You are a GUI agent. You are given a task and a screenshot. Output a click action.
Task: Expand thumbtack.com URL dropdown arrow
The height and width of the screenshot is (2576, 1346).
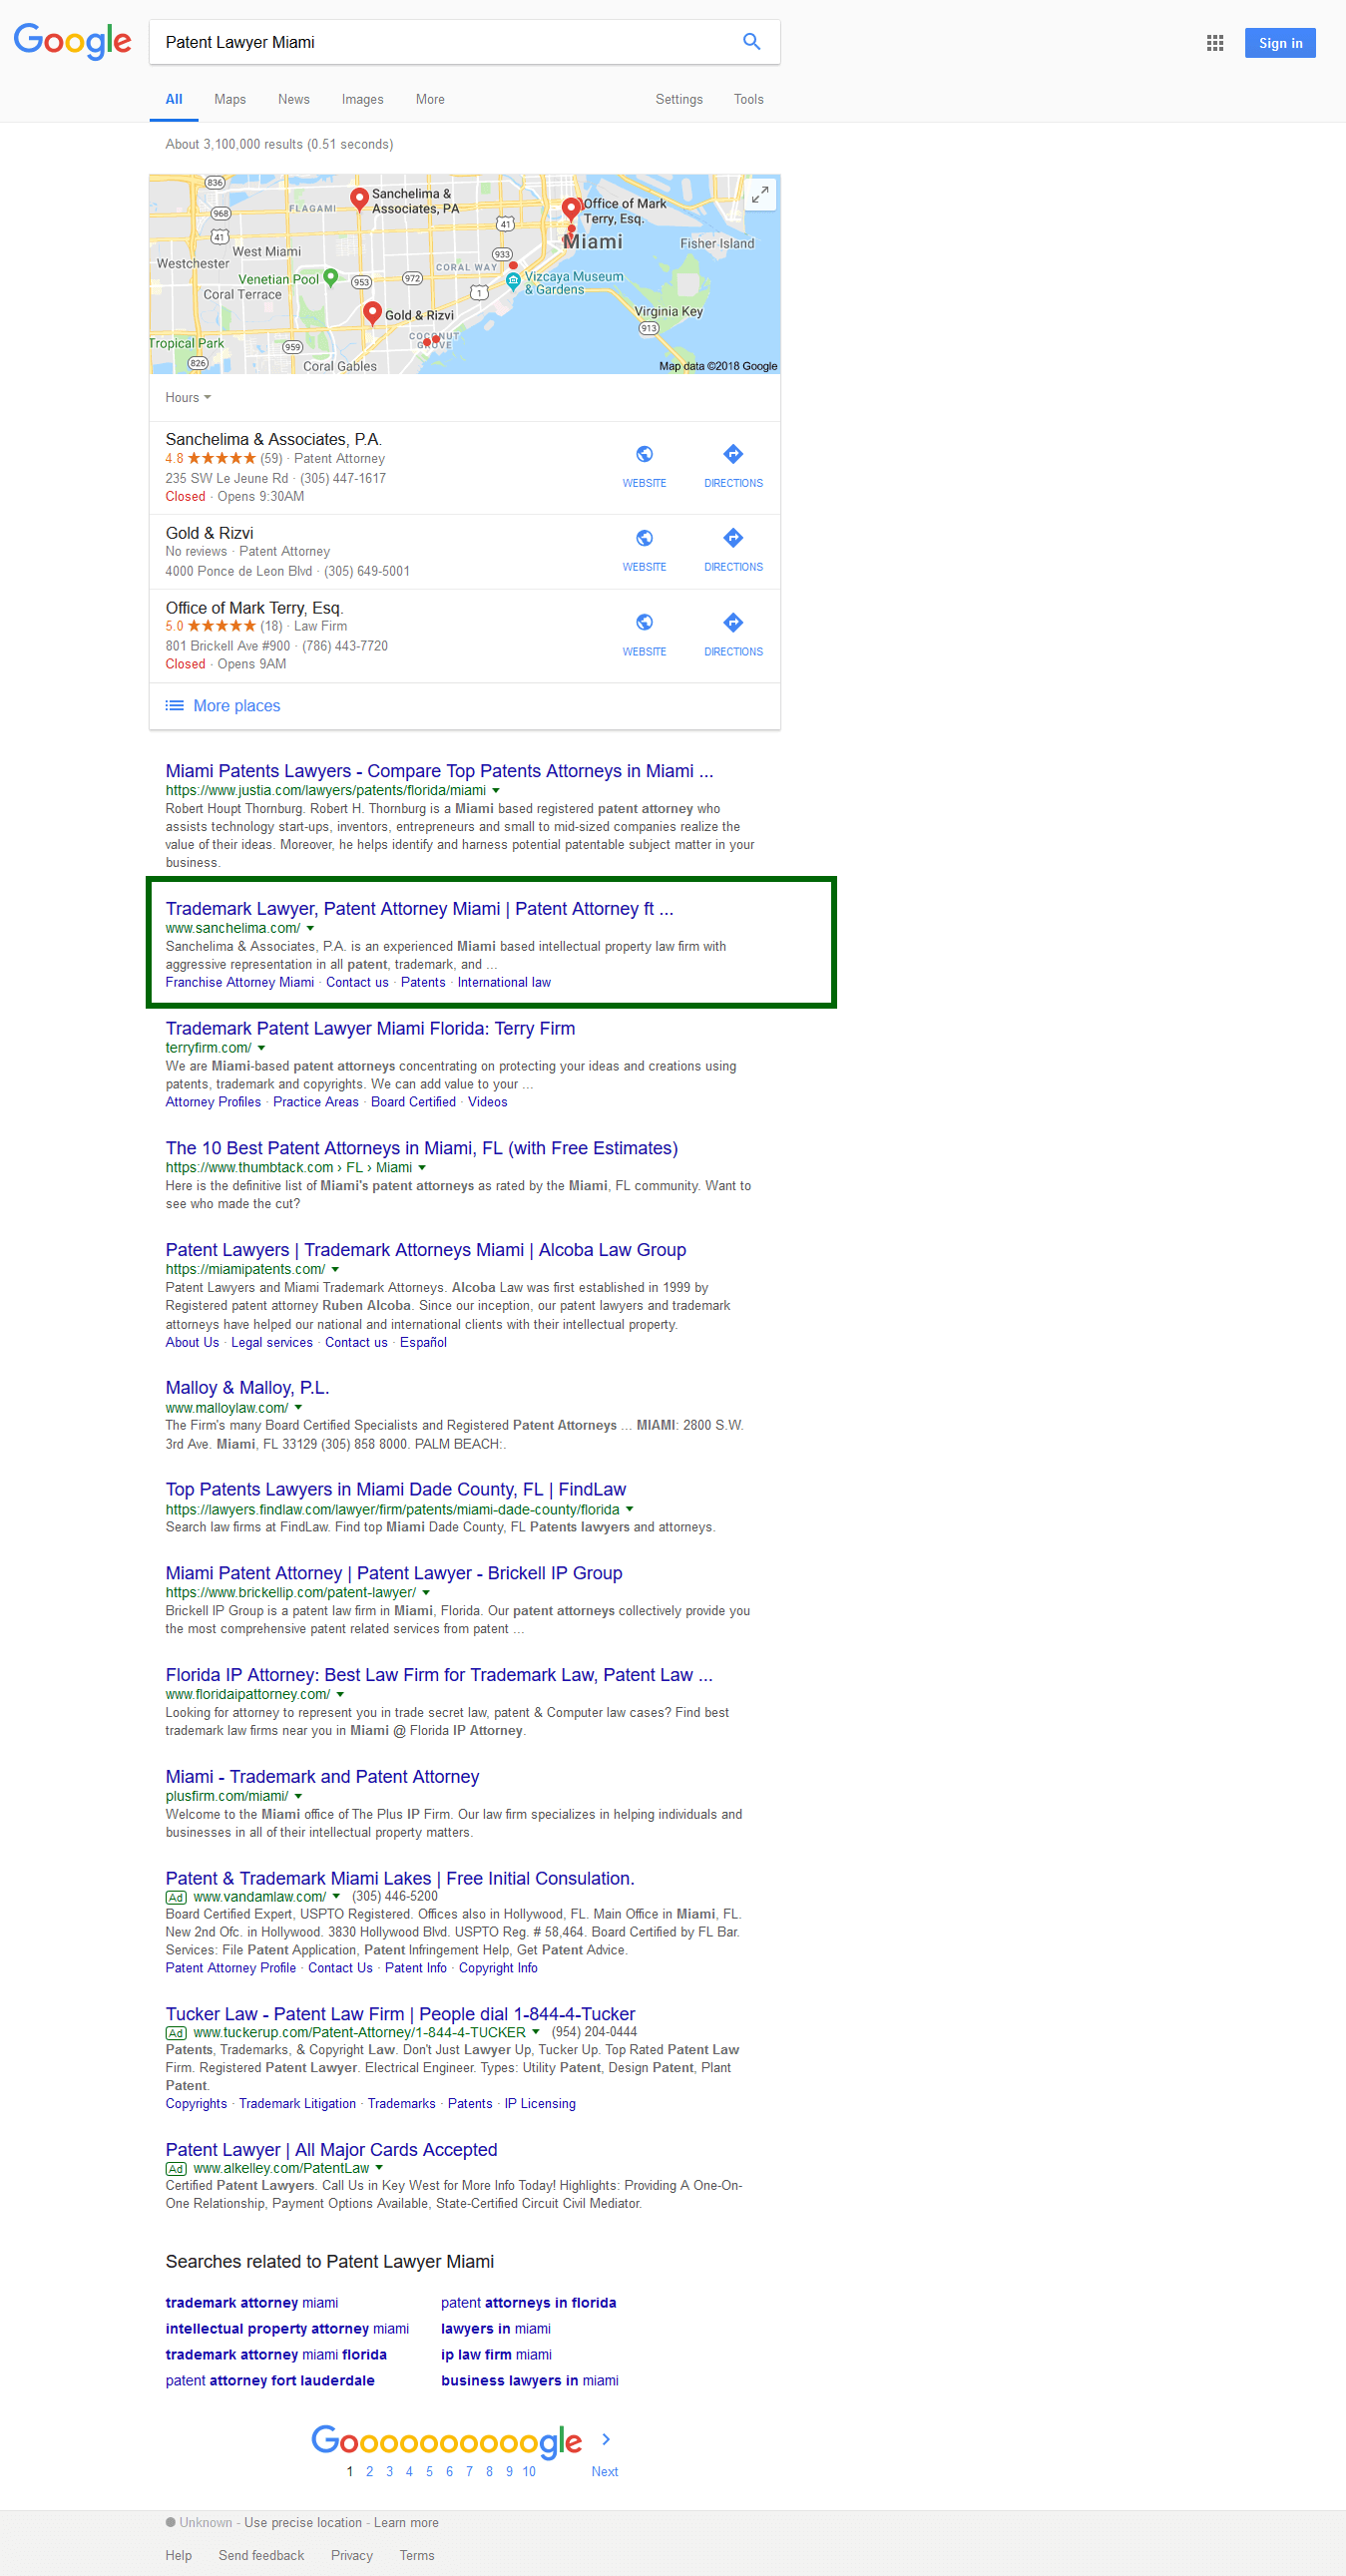pyautogui.click(x=422, y=1168)
